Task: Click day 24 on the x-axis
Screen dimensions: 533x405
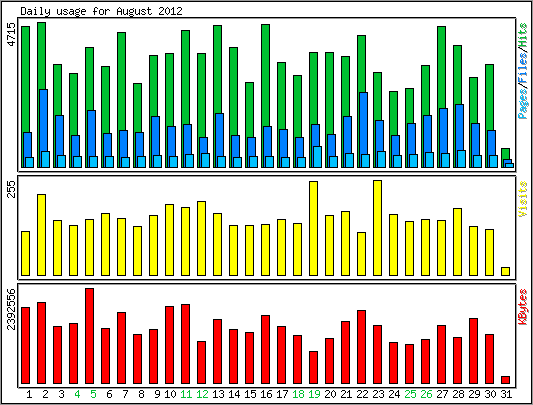Action: [394, 394]
